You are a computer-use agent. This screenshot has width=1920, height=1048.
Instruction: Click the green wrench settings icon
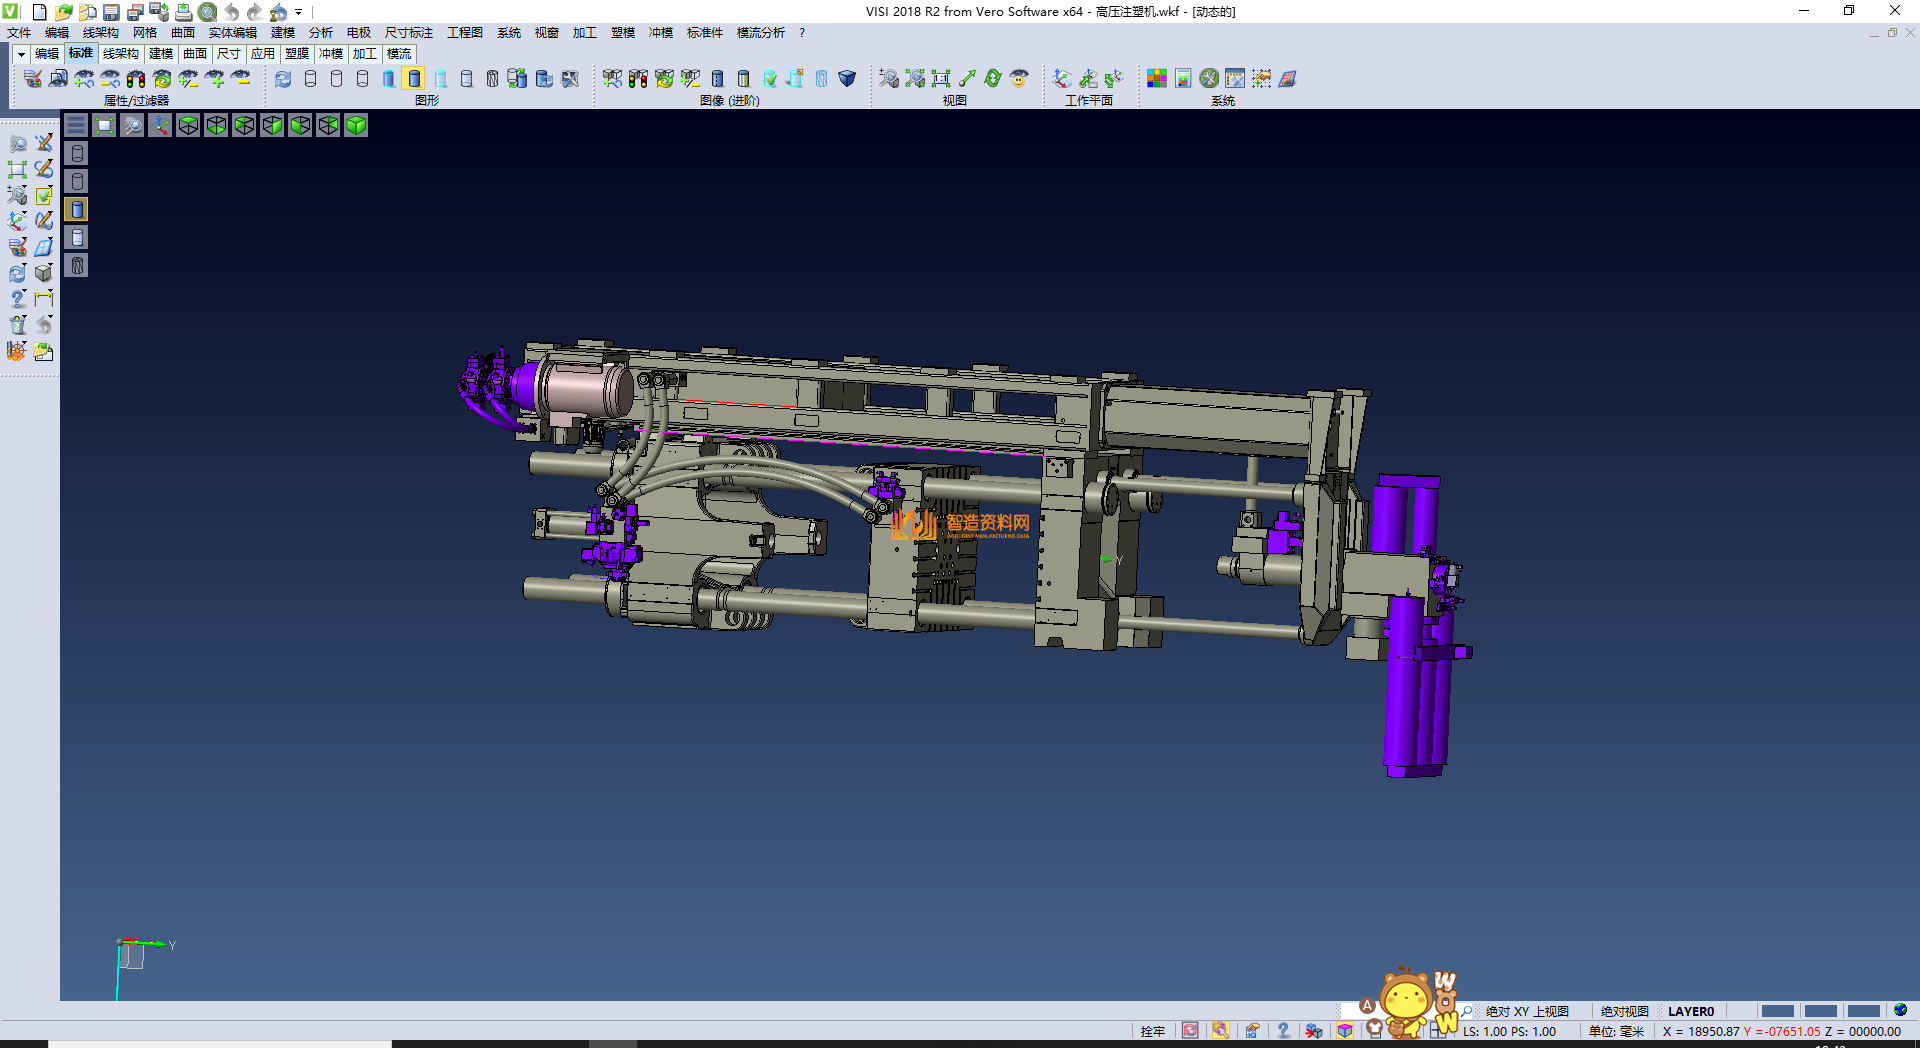click(x=1209, y=79)
